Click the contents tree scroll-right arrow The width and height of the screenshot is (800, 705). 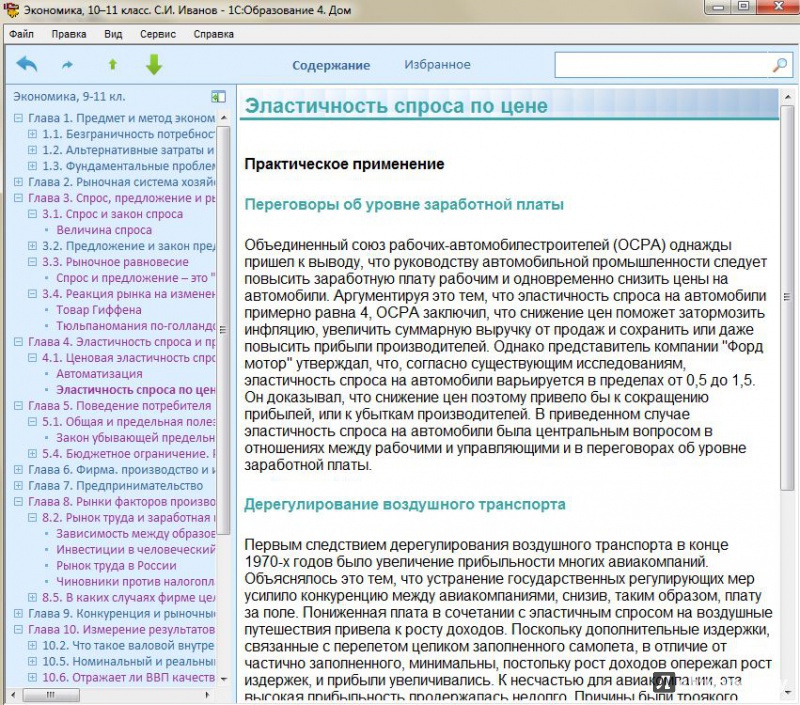point(207,694)
